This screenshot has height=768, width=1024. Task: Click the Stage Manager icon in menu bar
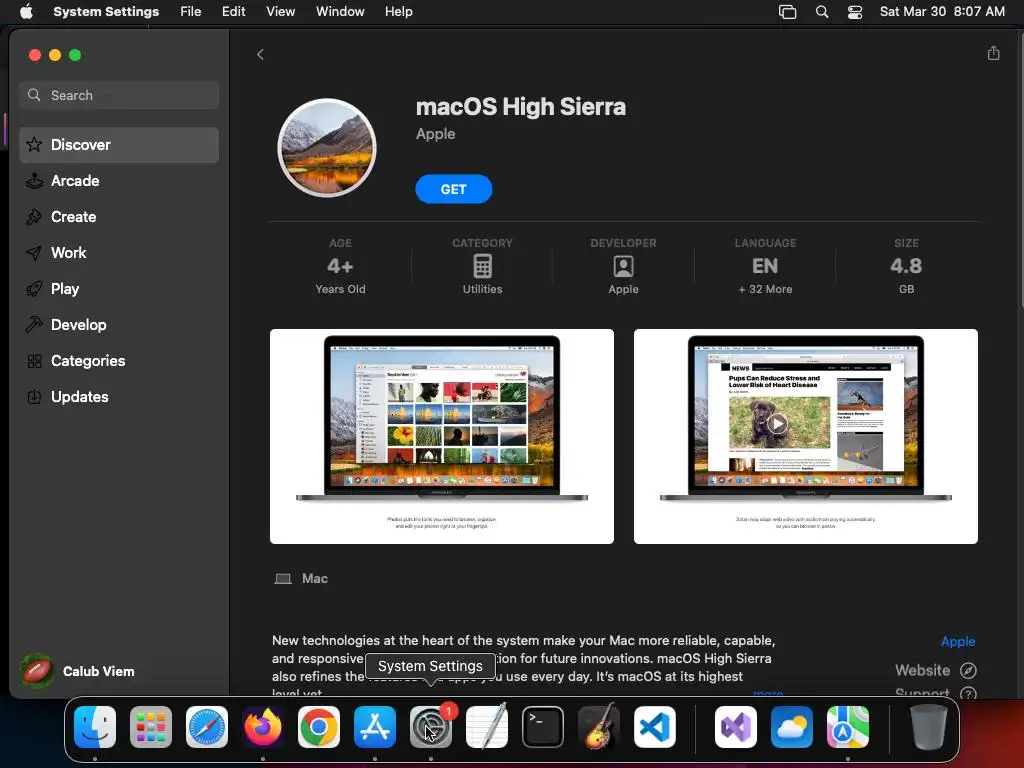[788, 12]
